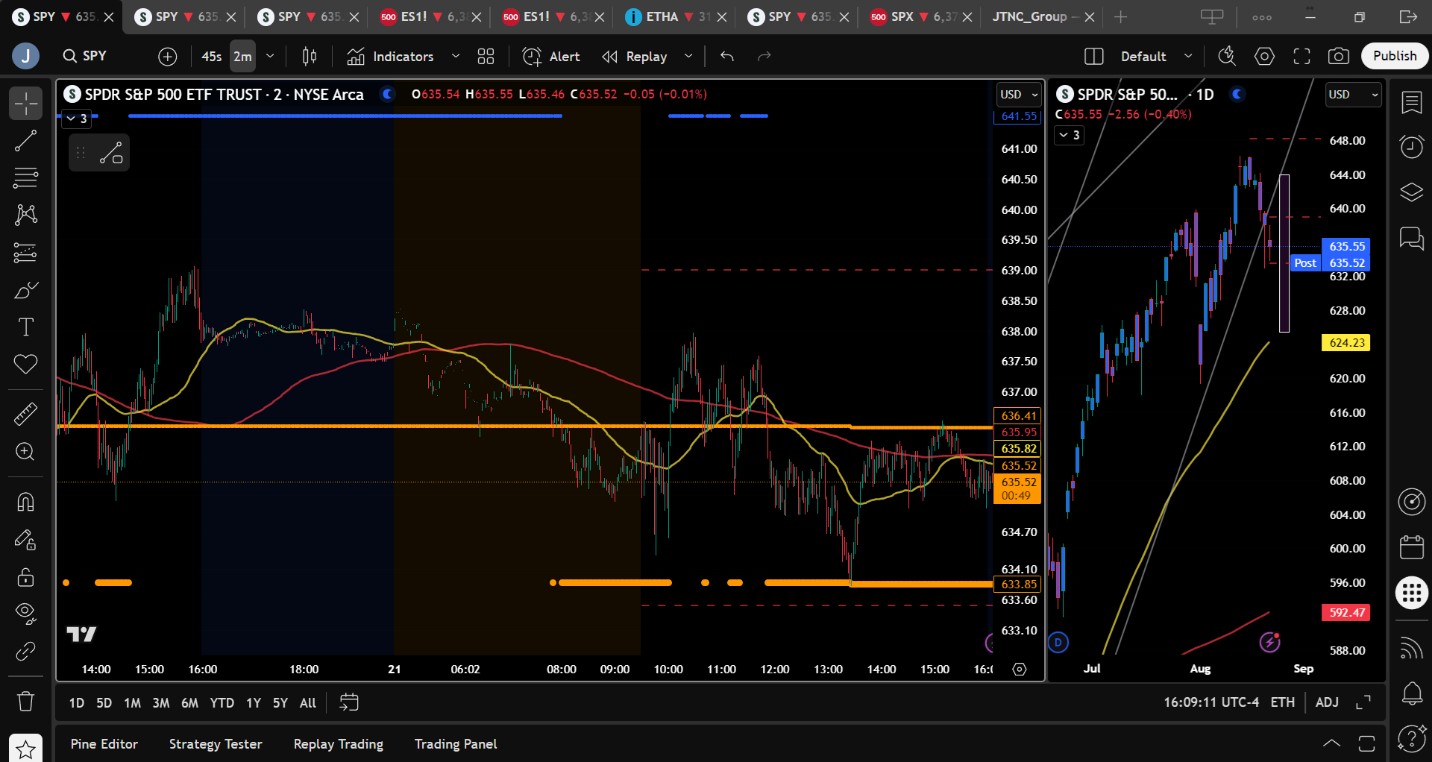Open USD currency dropdown on 1D chart
The image size is (1432, 762).
coord(1353,95)
